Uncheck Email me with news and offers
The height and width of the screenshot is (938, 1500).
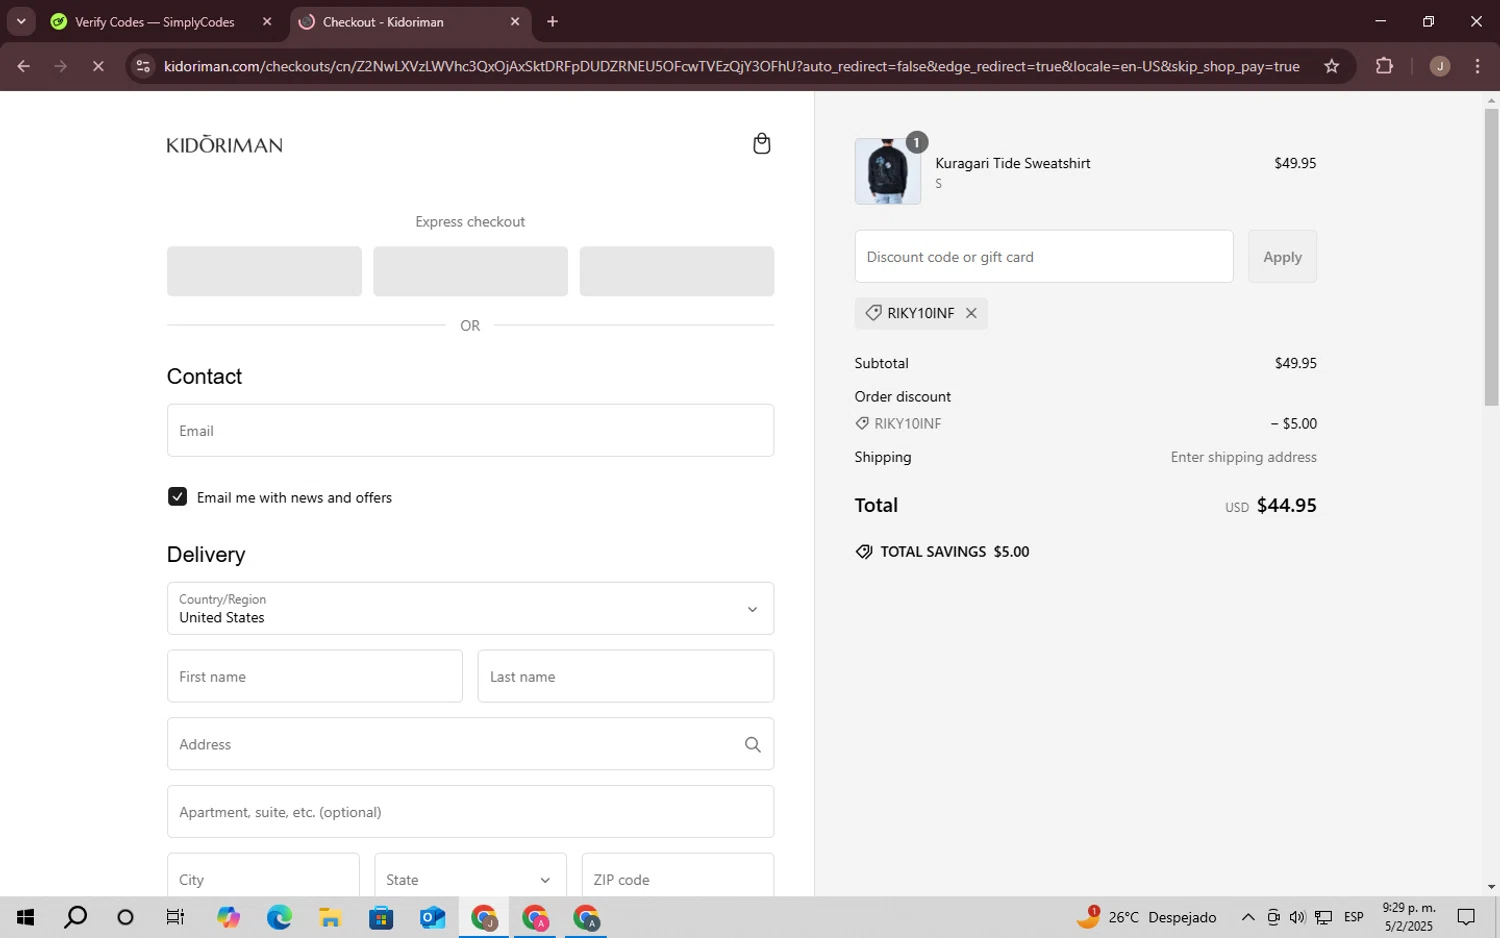click(x=177, y=497)
